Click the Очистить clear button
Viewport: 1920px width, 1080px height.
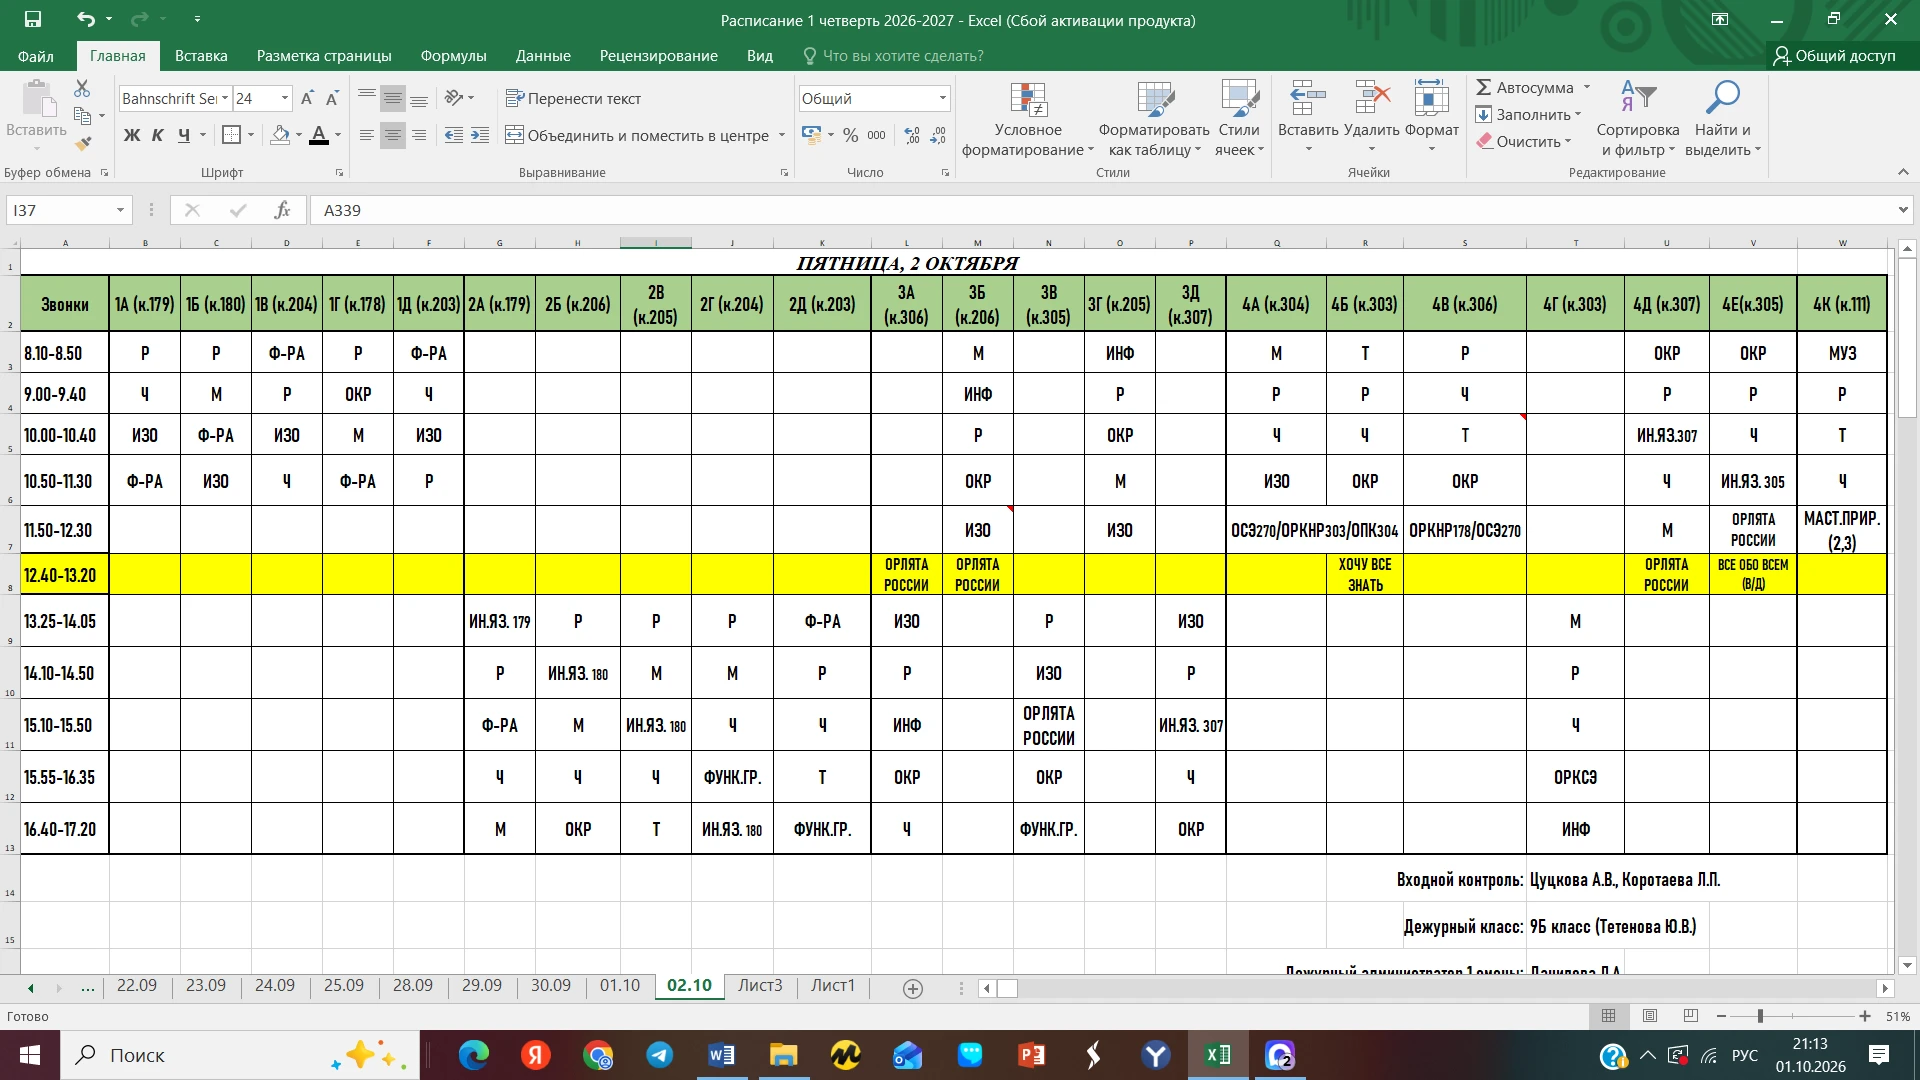click(1521, 142)
